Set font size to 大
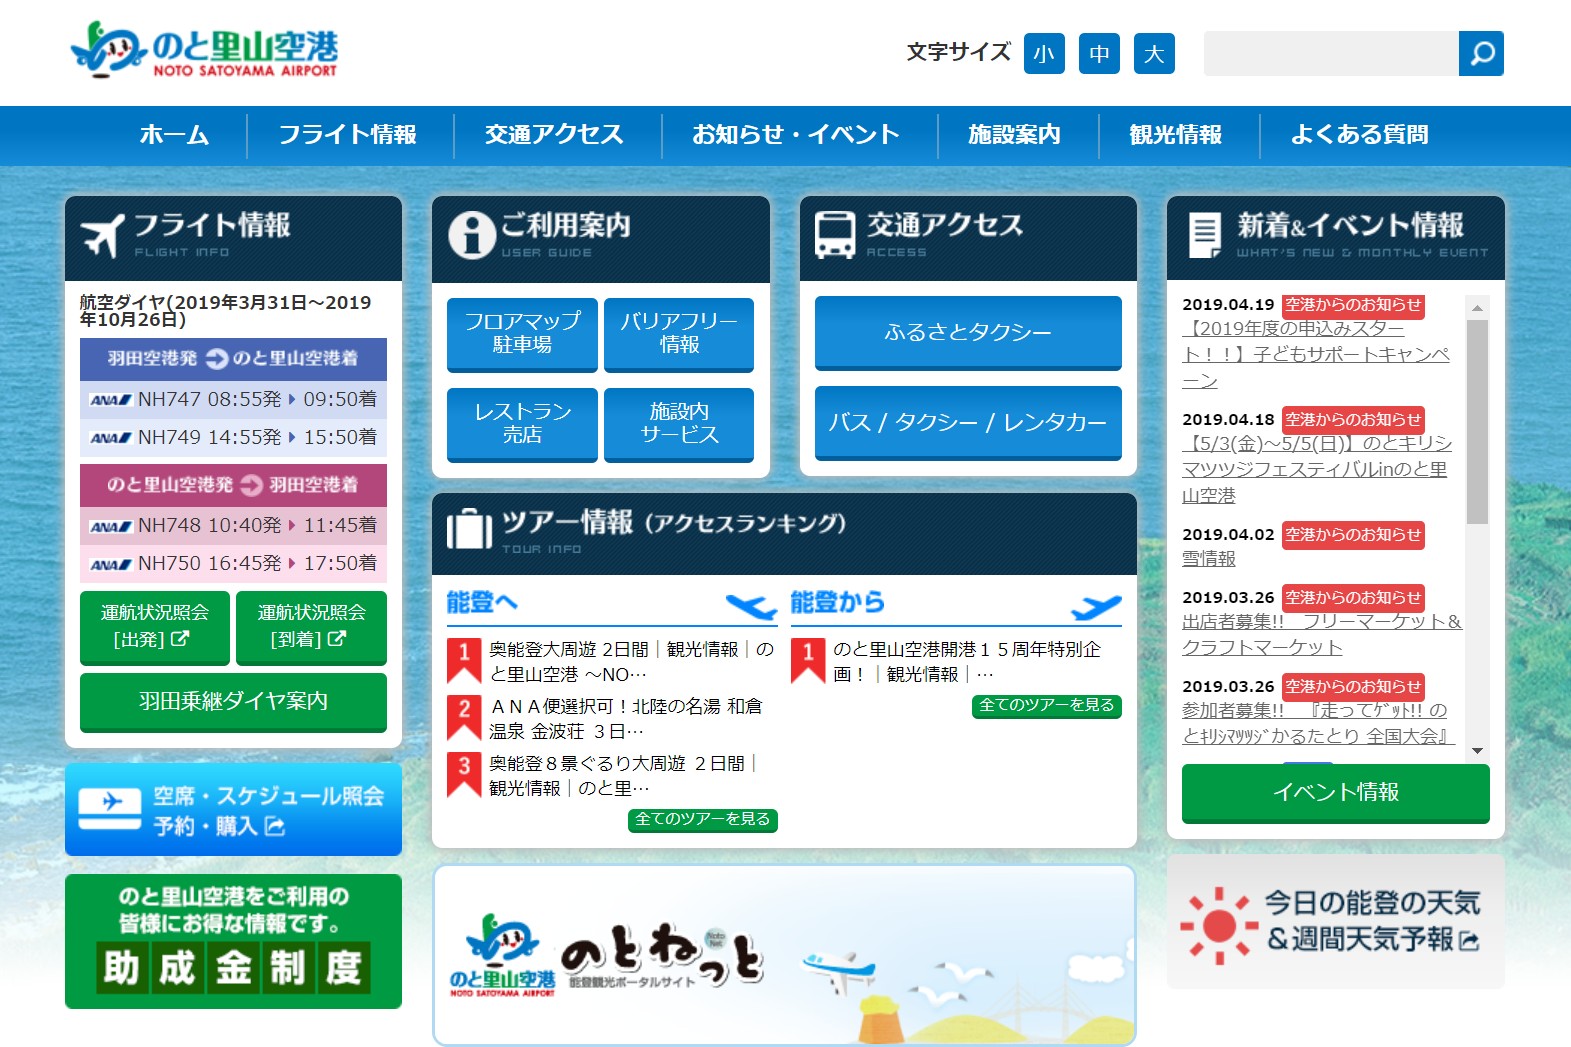Screen dimensions: 1571x1047 click(1154, 54)
